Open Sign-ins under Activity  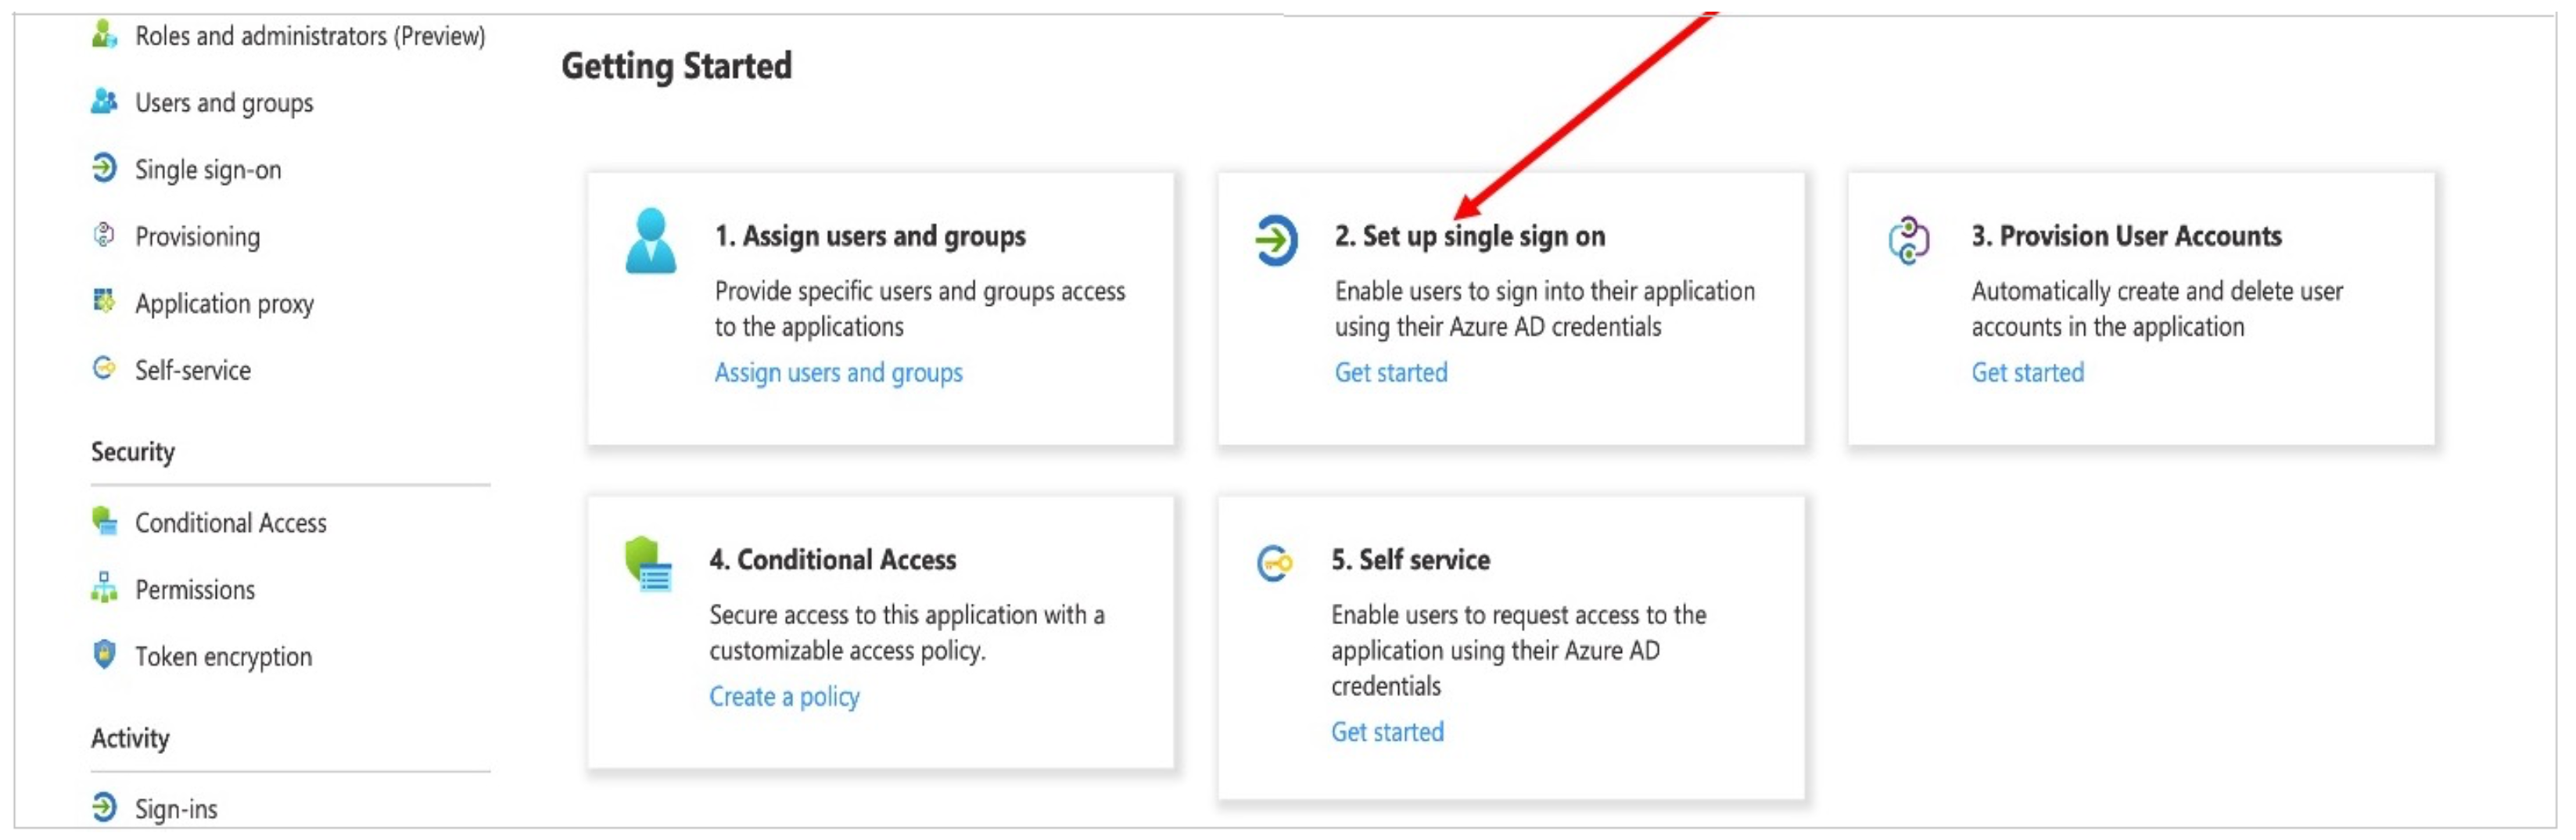(x=176, y=809)
